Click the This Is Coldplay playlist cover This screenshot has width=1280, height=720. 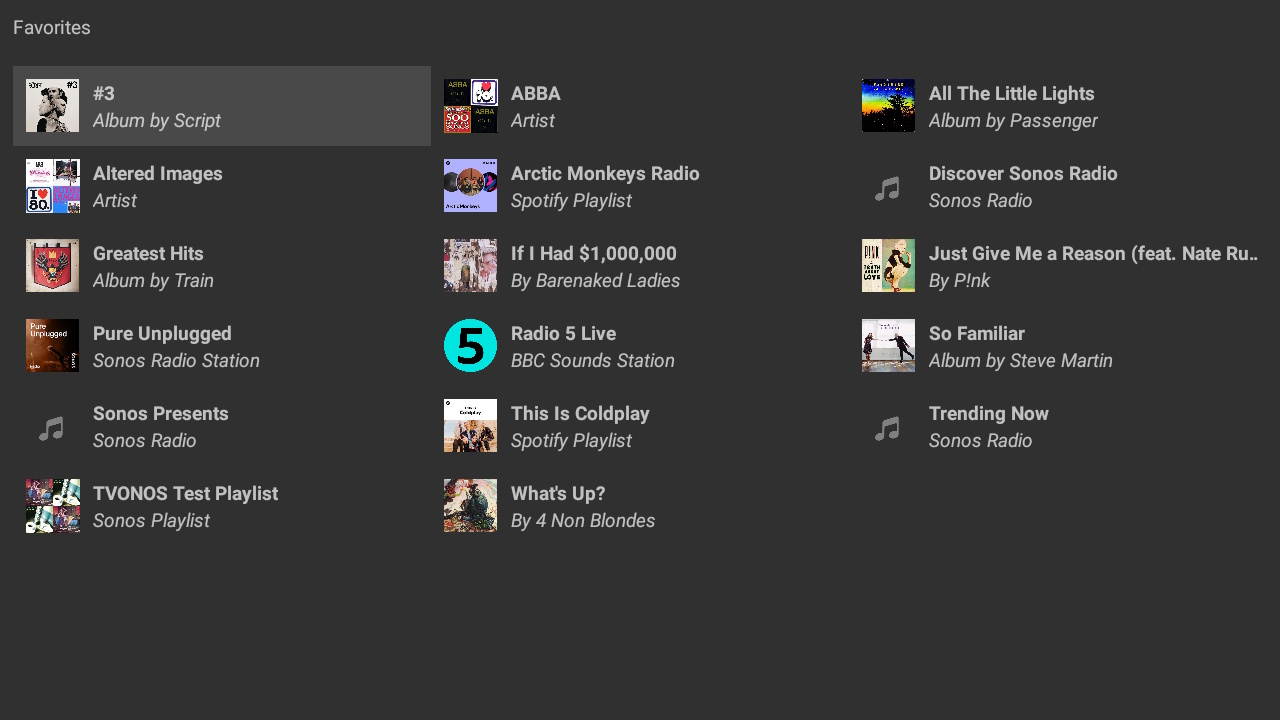470,426
